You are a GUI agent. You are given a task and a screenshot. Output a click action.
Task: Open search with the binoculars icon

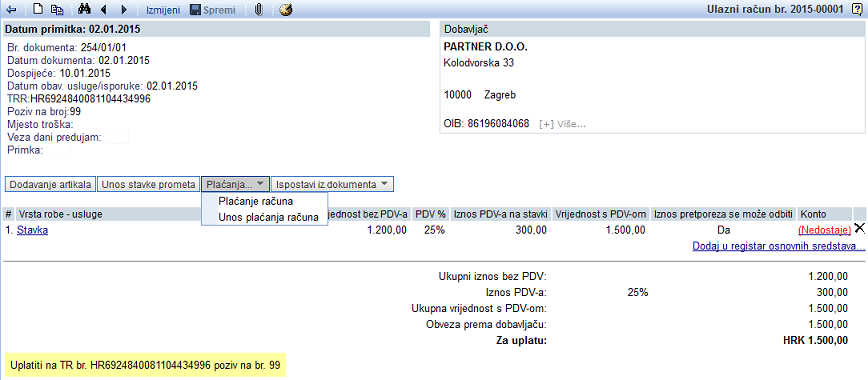(84, 9)
